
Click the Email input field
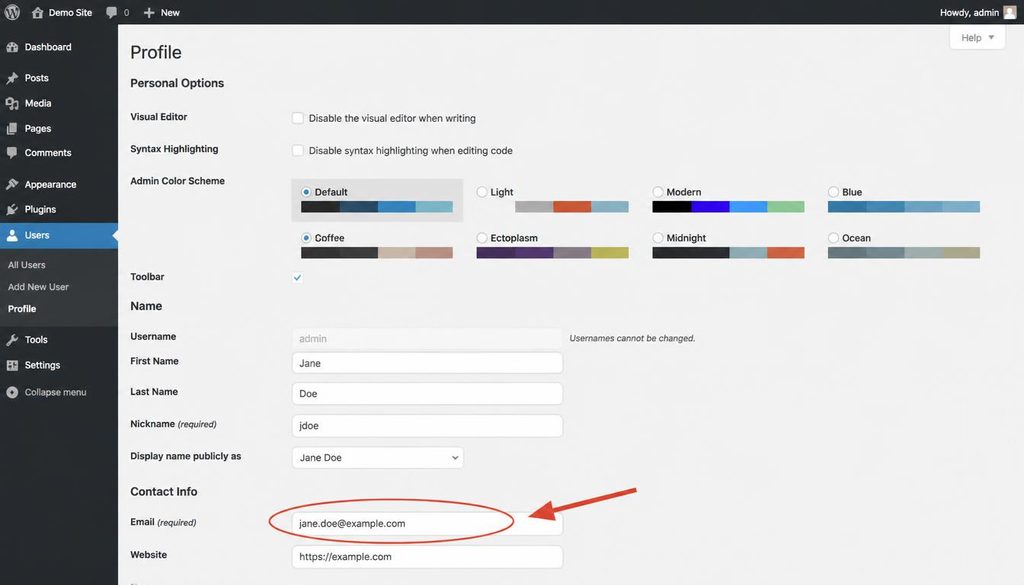tap(427, 524)
